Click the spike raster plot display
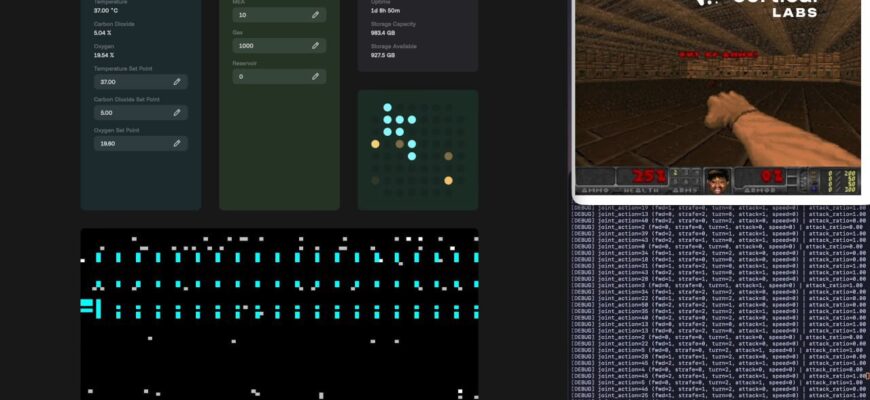870x400 pixels. tap(279, 314)
